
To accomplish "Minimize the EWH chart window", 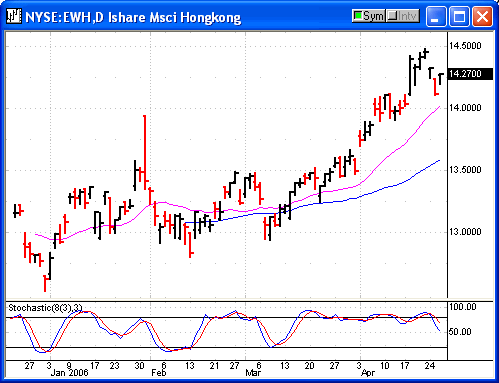I will (x=436, y=17).
